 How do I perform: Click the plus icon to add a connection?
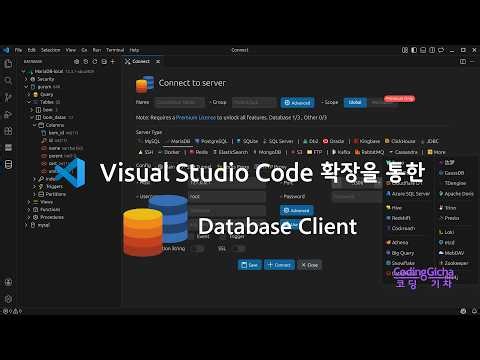[113, 62]
